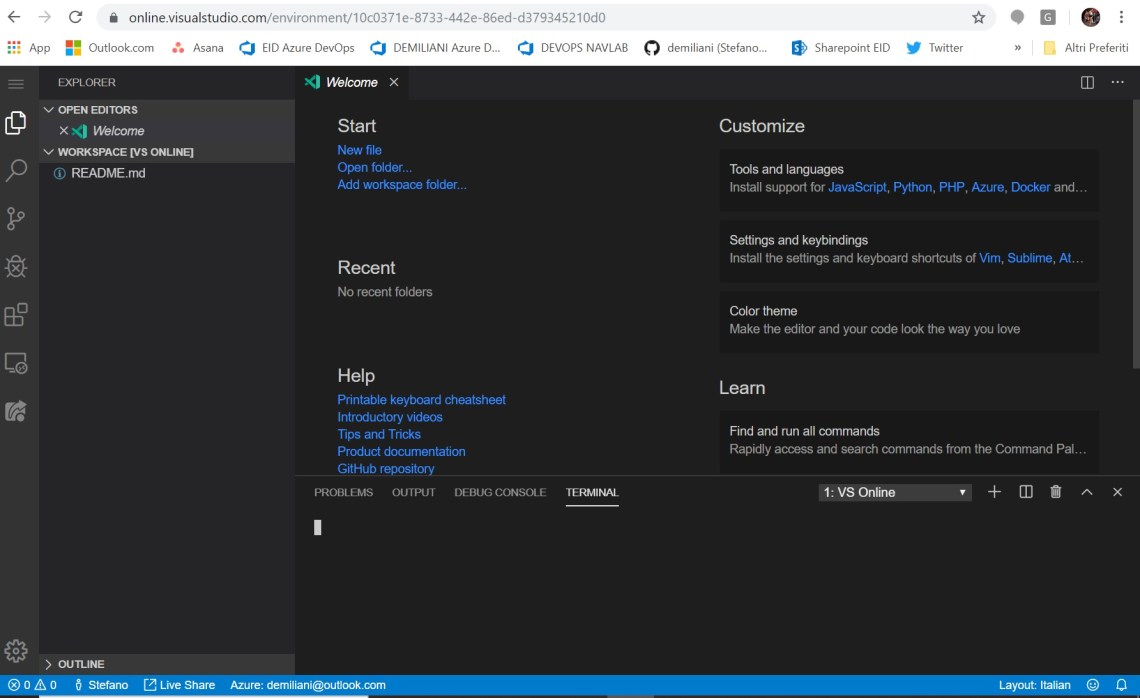Create a new terminal with the plus icon
The width and height of the screenshot is (1140, 698).
994,491
